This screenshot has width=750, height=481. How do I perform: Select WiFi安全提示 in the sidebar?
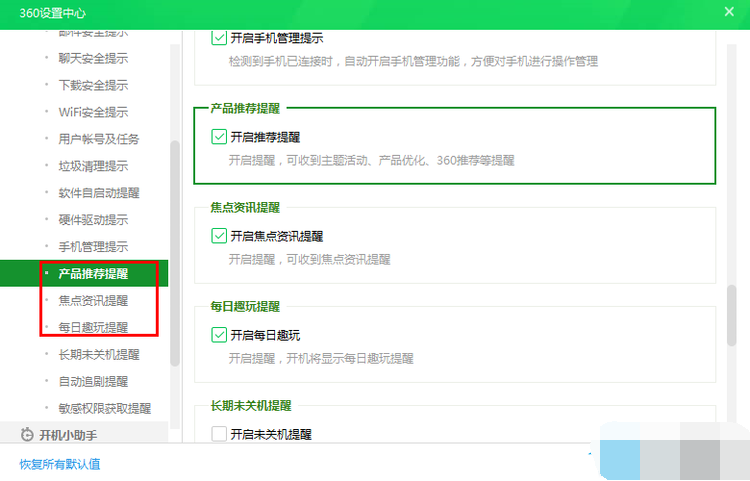click(x=93, y=112)
